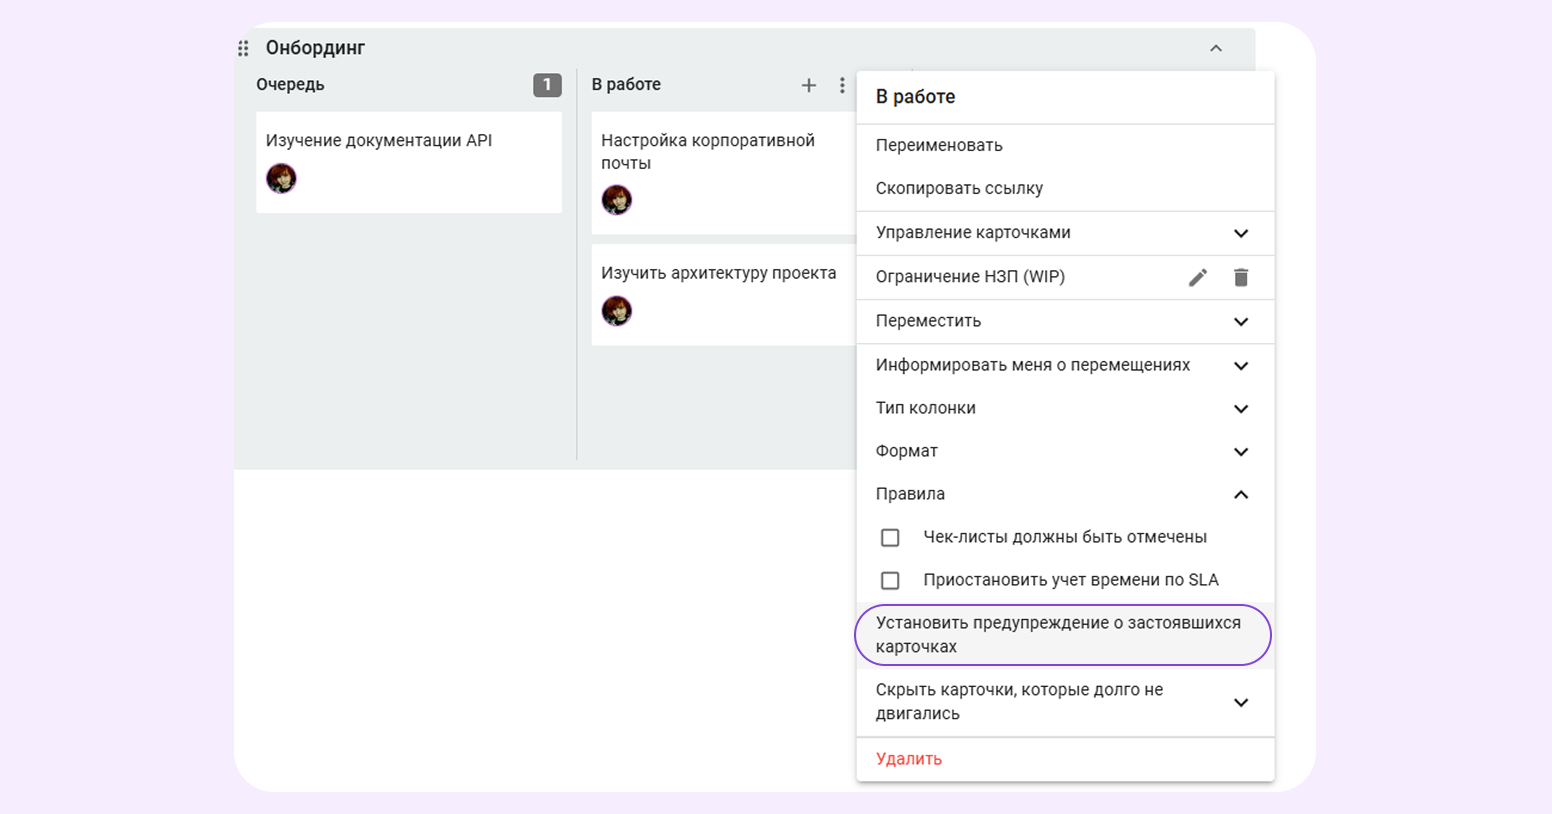Open the В работе column three-dot menu

(x=842, y=86)
